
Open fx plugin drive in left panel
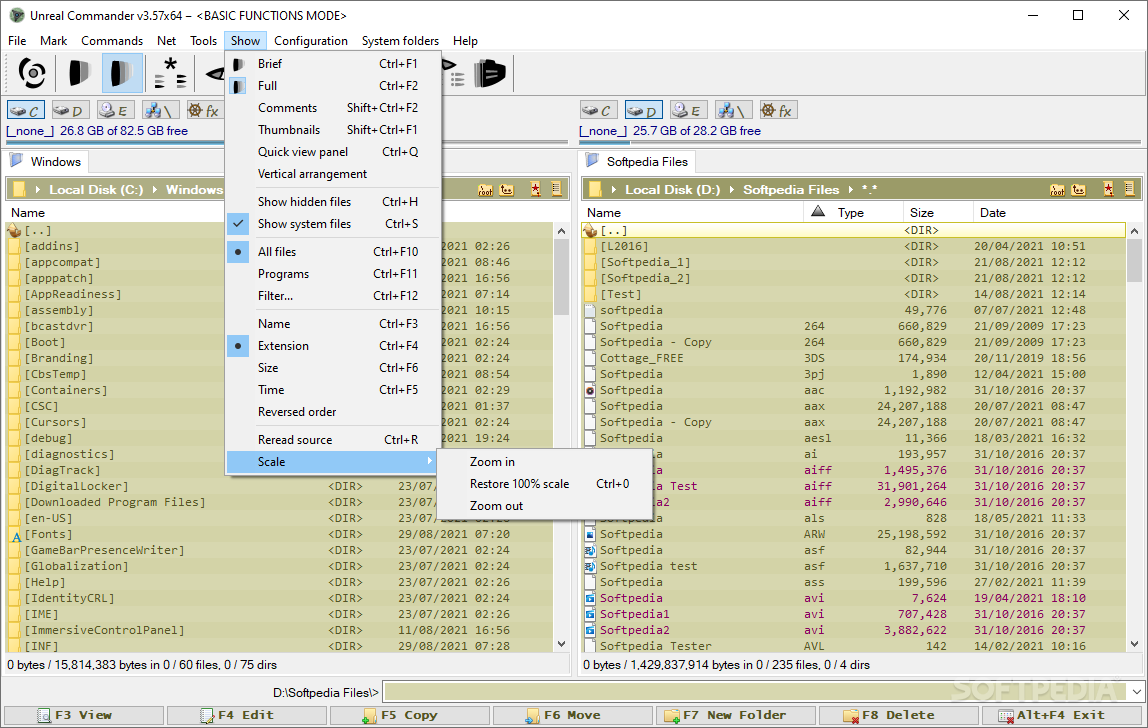[204, 110]
